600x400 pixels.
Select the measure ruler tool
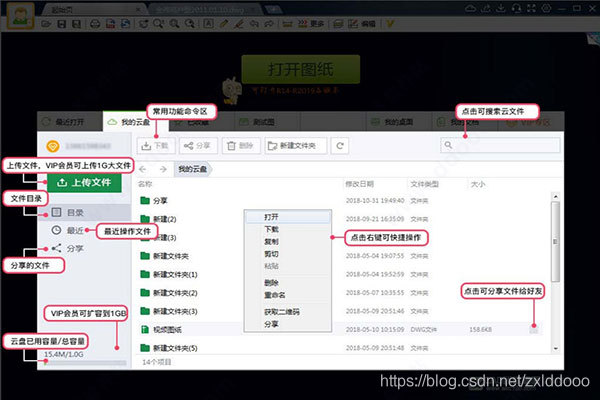click(x=287, y=24)
